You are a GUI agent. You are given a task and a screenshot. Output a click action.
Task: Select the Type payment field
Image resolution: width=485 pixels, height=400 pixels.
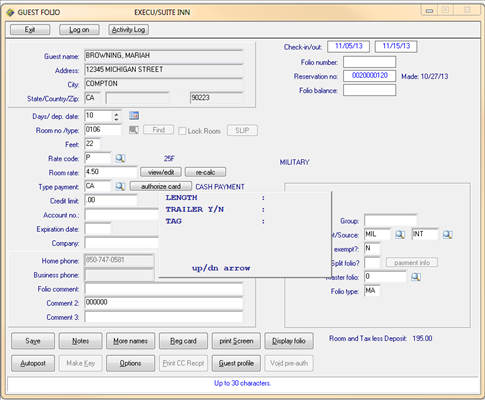[x=97, y=186]
